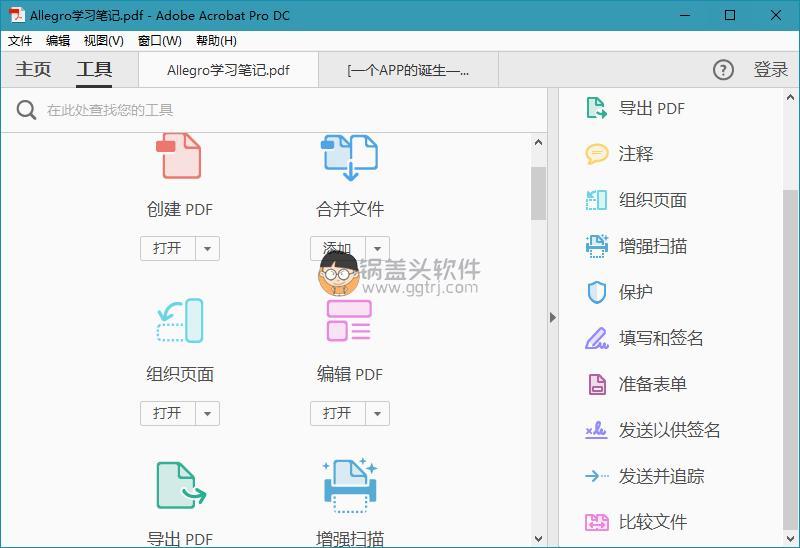Open dropdown arrow next to 合并文件 添加
The image size is (800, 548).
(377, 248)
